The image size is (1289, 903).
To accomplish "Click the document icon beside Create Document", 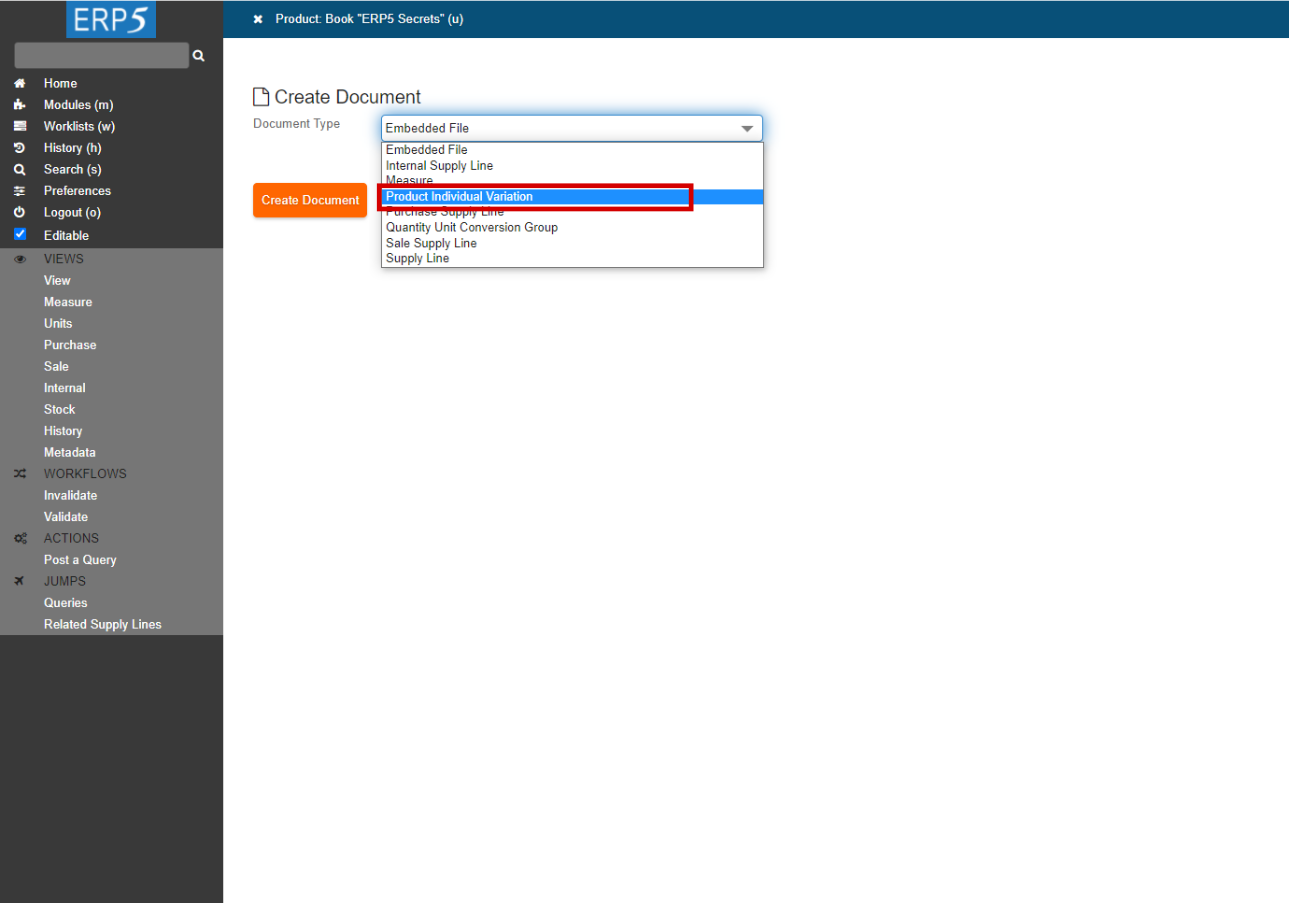I will (261, 97).
